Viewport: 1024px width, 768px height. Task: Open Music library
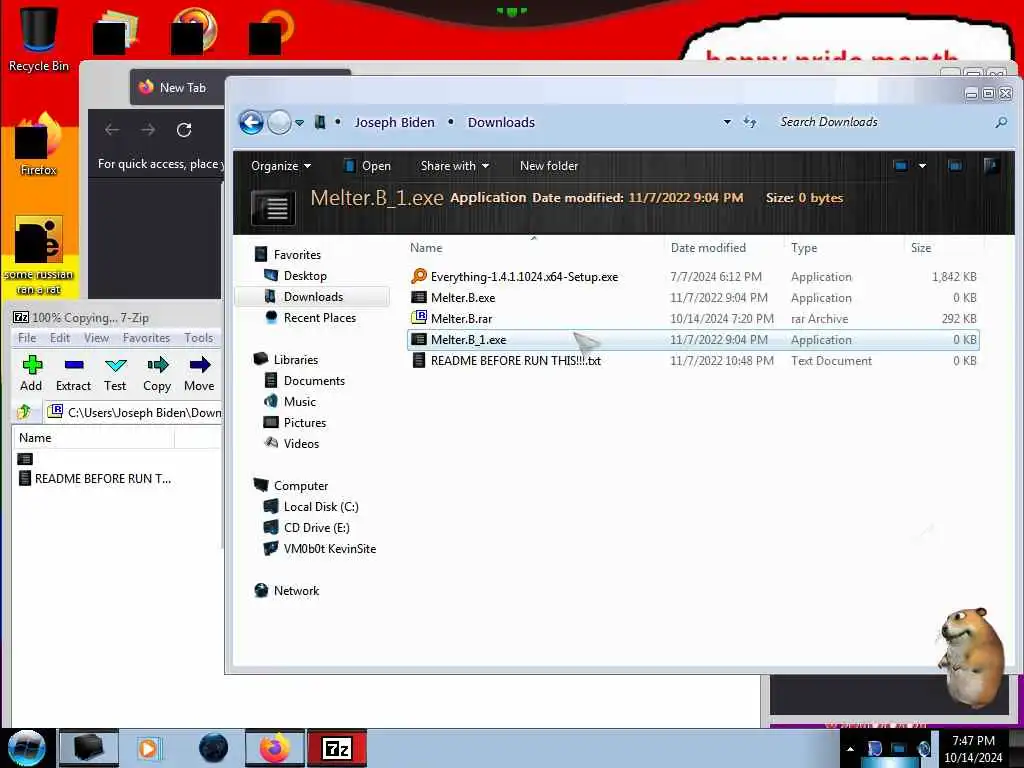pos(300,402)
